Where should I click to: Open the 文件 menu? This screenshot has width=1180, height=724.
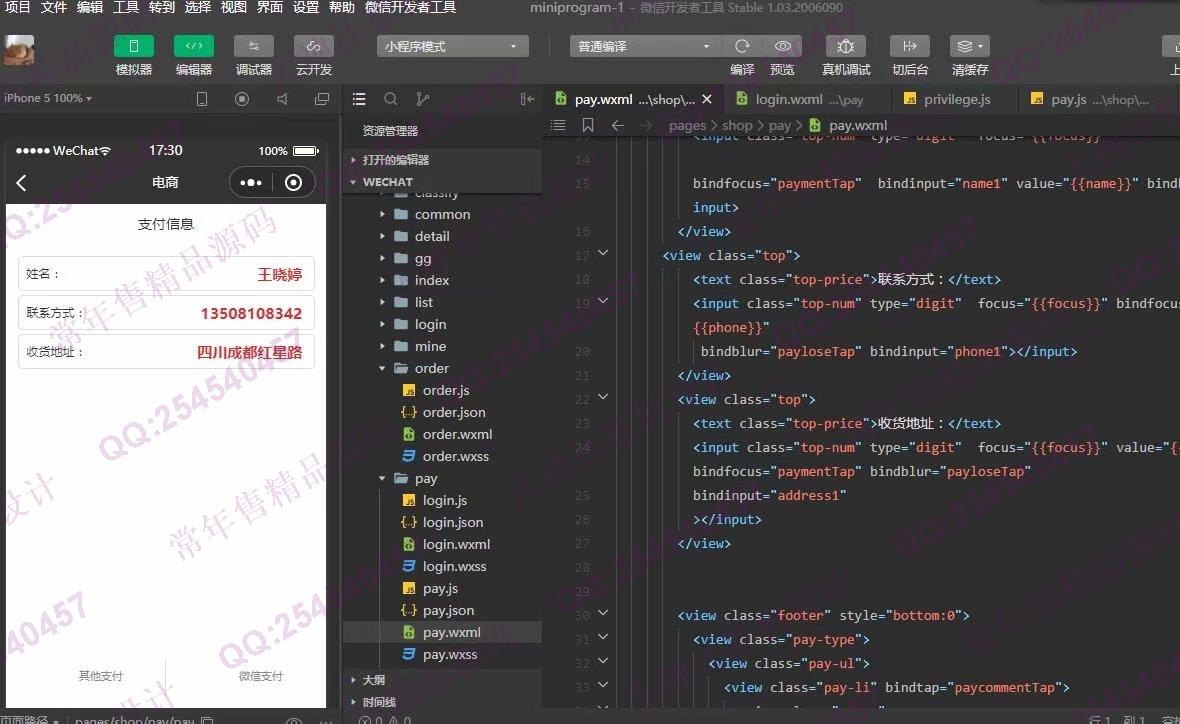pyautogui.click(x=53, y=8)
